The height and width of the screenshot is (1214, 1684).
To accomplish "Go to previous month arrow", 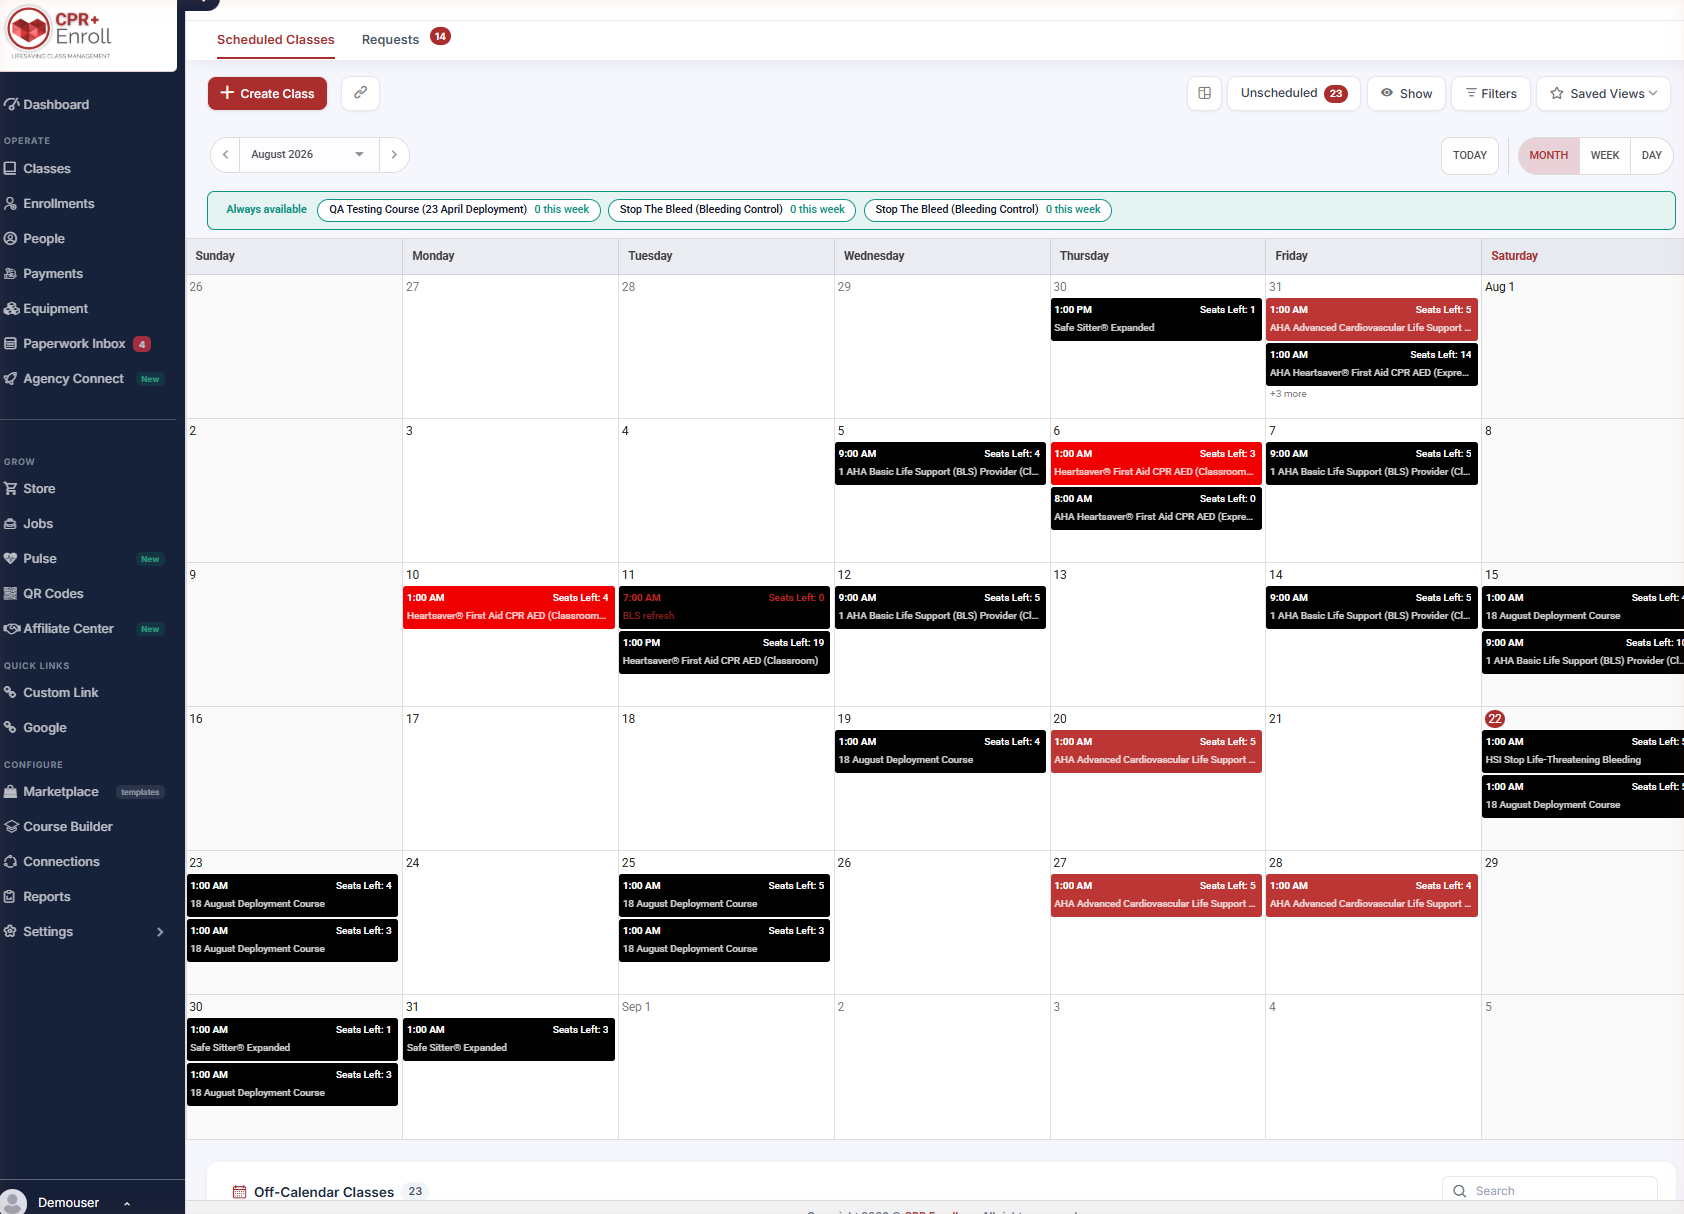I will pyautogui.click(x=226, y=154).
